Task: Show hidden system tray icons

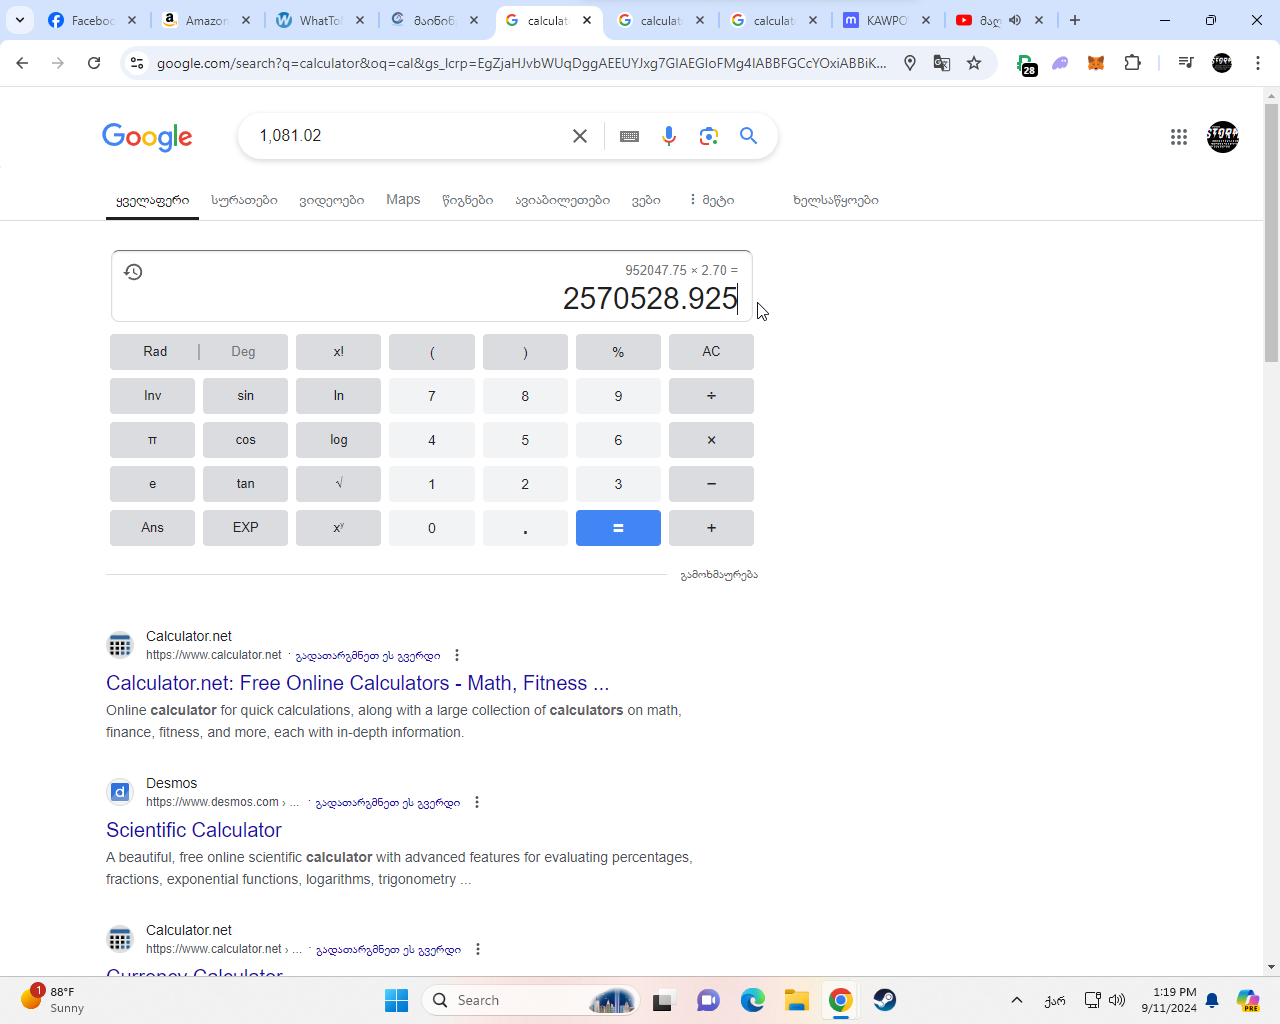Action: coord(1017,1000)
